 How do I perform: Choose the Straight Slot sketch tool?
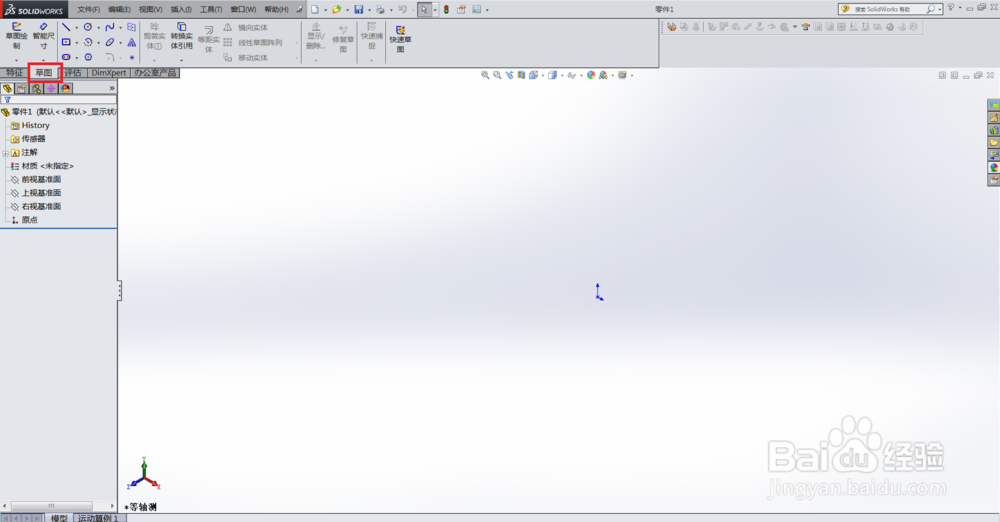[66, 57]
